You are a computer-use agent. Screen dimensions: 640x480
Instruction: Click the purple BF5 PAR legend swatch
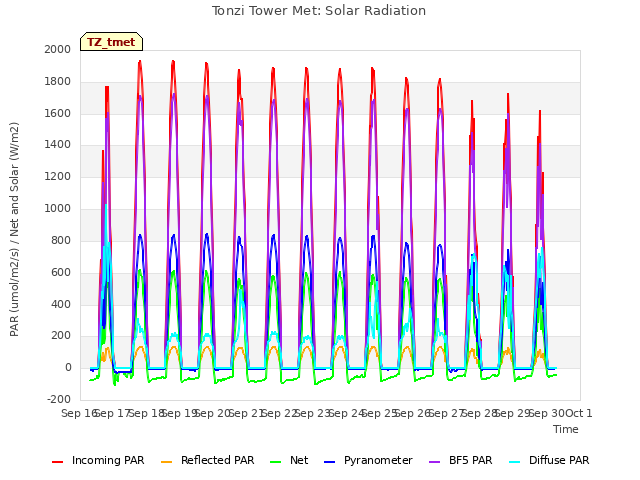point(435,462)
